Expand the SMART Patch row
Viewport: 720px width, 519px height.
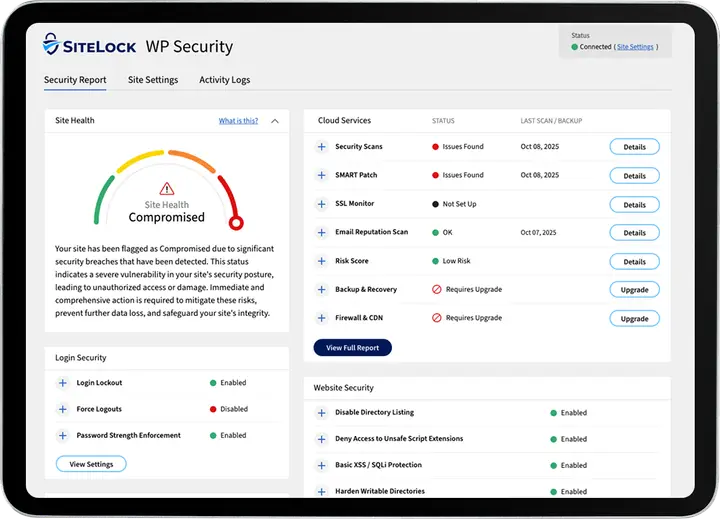[322, 175]
